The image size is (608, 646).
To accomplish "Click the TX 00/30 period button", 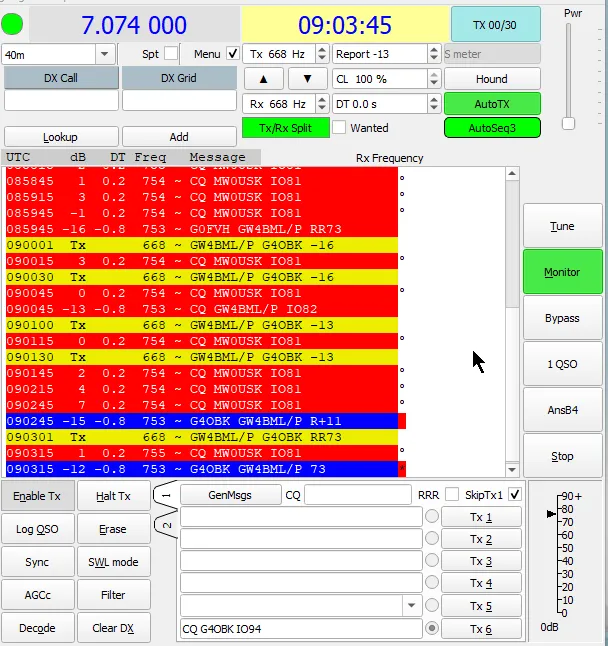I will [x=496, y=25].
